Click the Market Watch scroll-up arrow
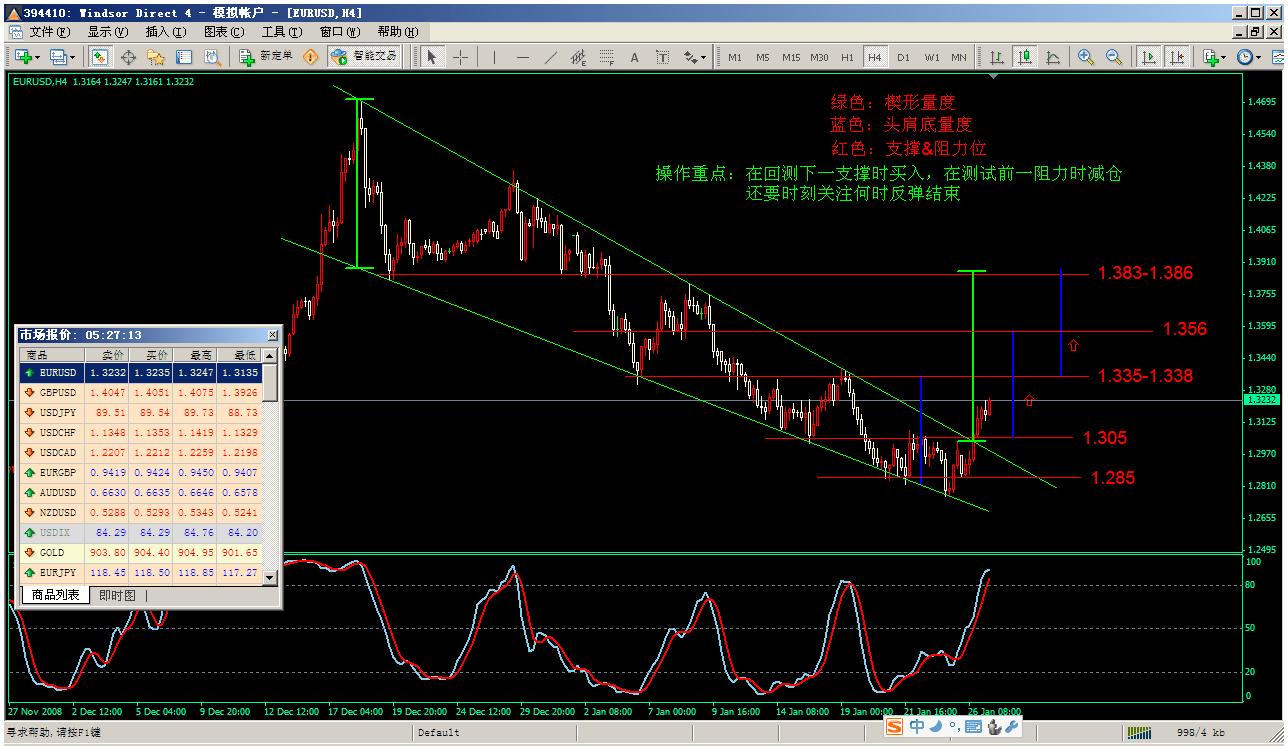1288x746 pixels. point(270,356)
